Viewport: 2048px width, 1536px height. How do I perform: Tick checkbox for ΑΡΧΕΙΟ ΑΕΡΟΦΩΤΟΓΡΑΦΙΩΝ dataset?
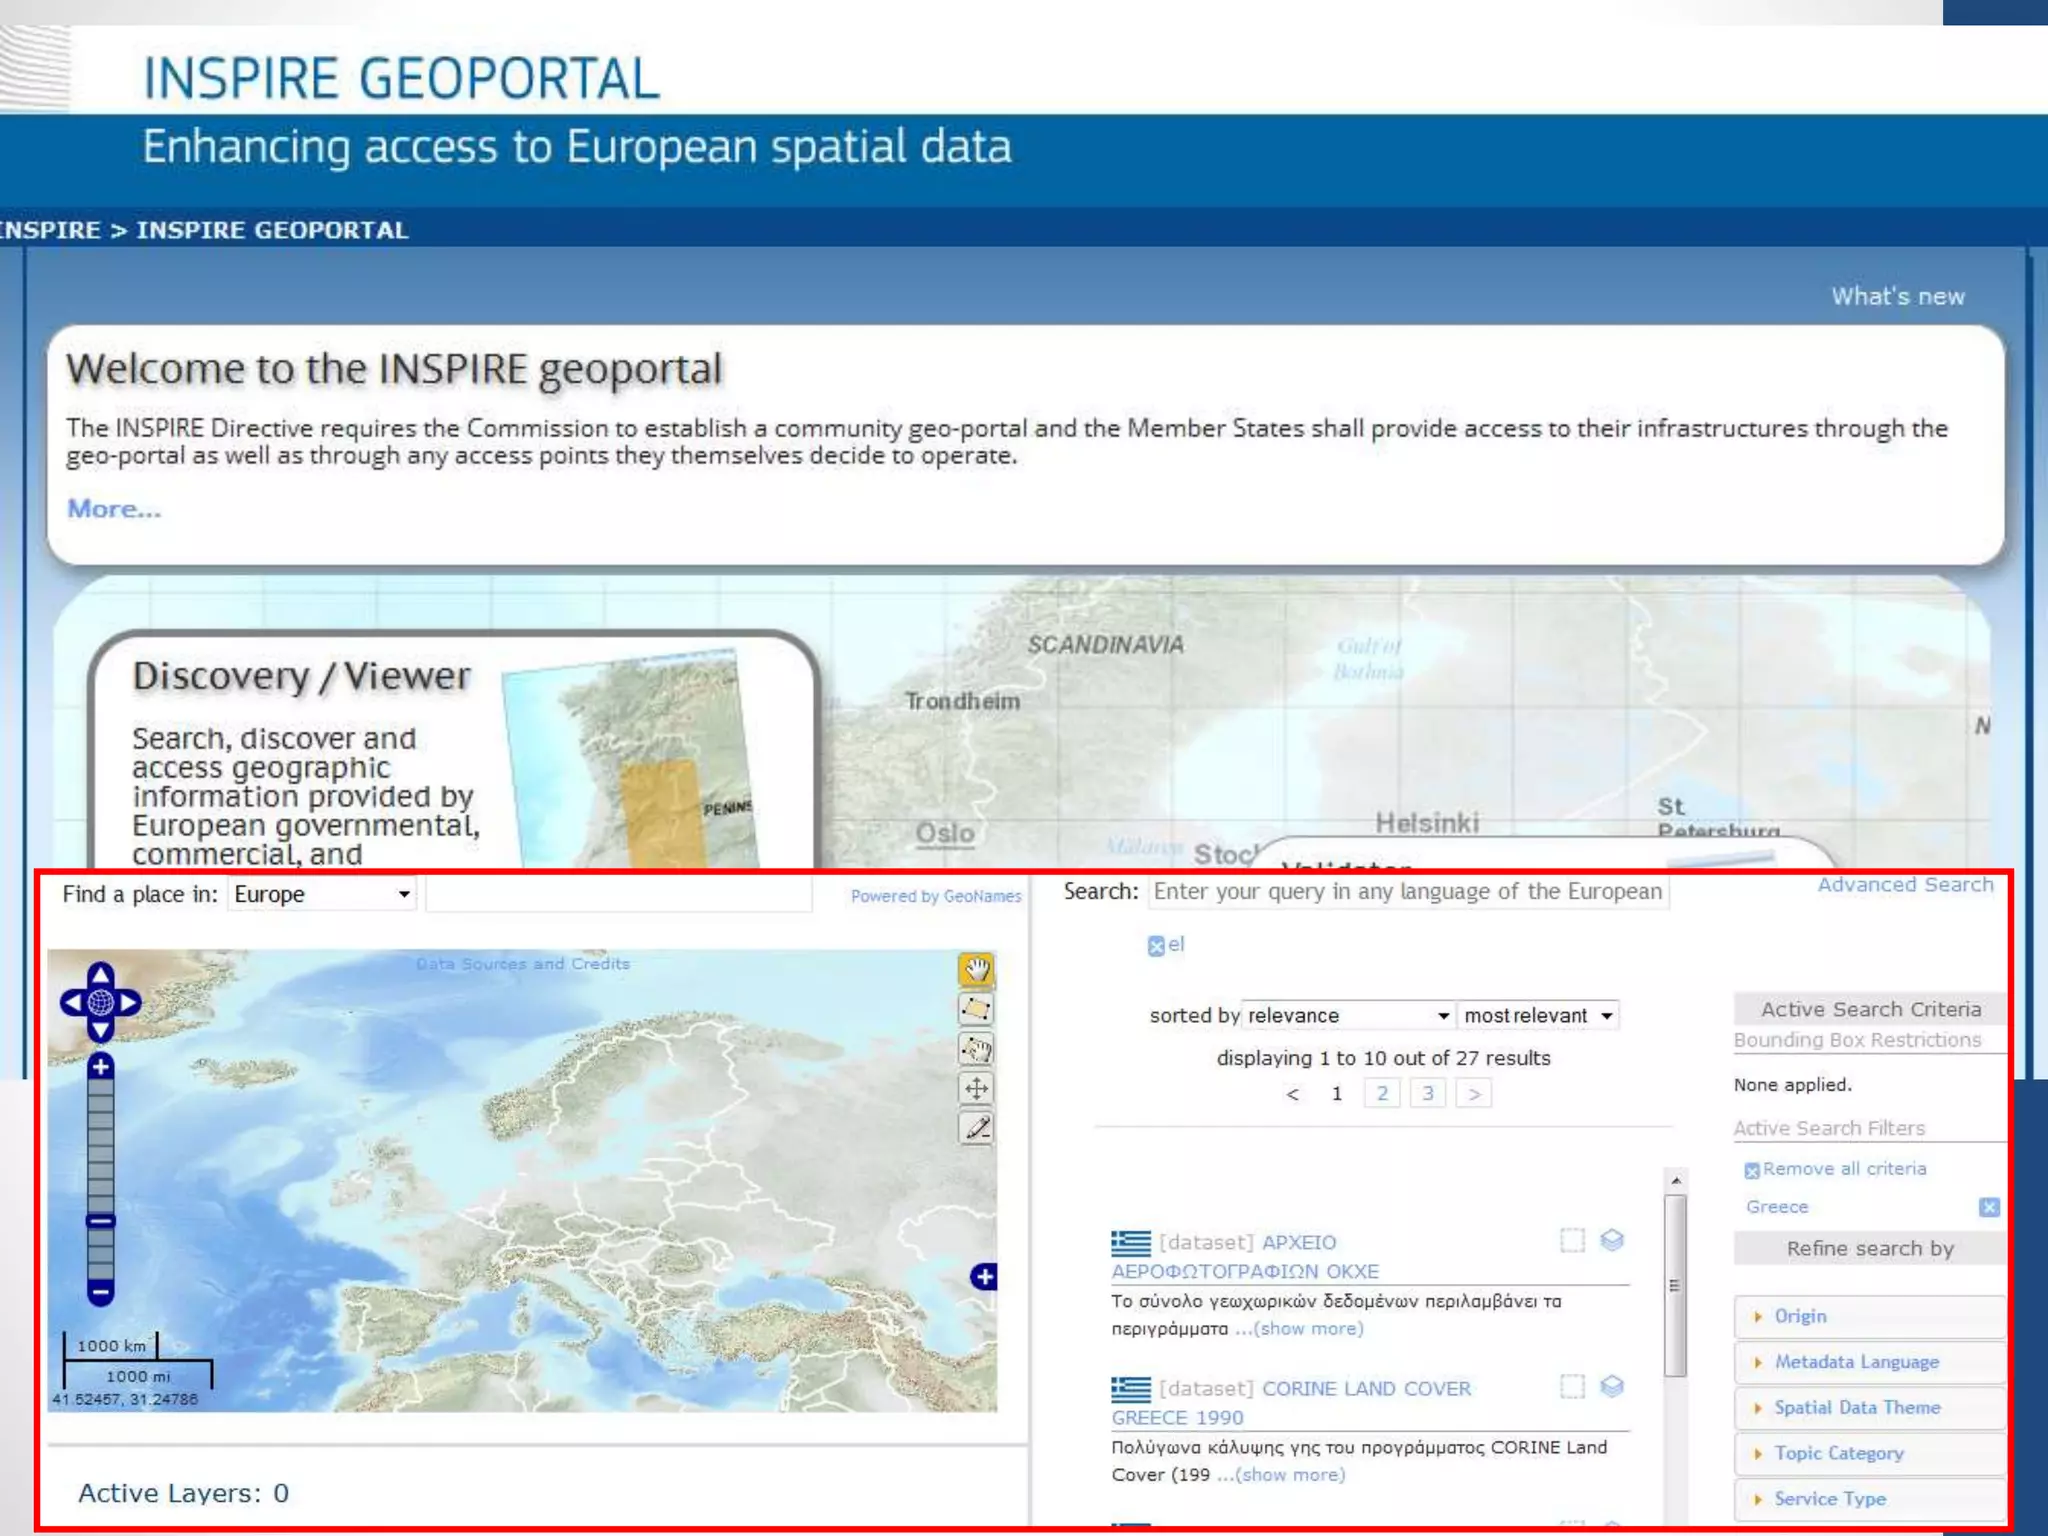click(x=1572, y=1241)
